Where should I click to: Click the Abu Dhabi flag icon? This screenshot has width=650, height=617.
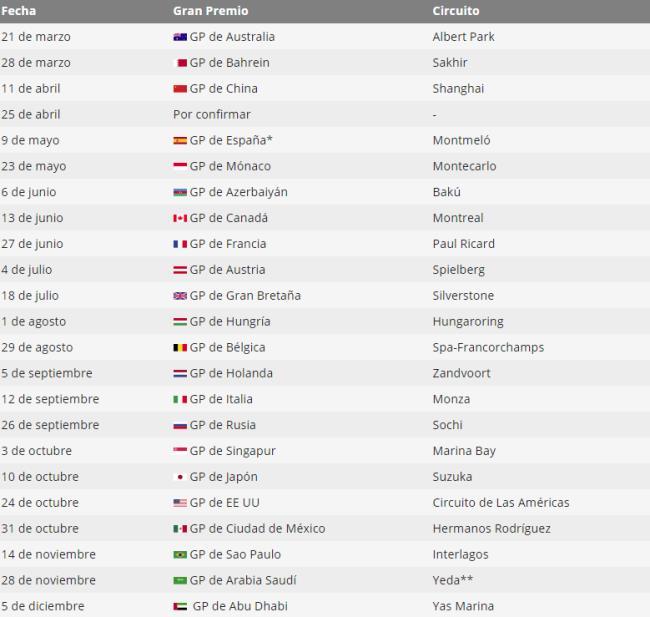(x=180, y=607)
